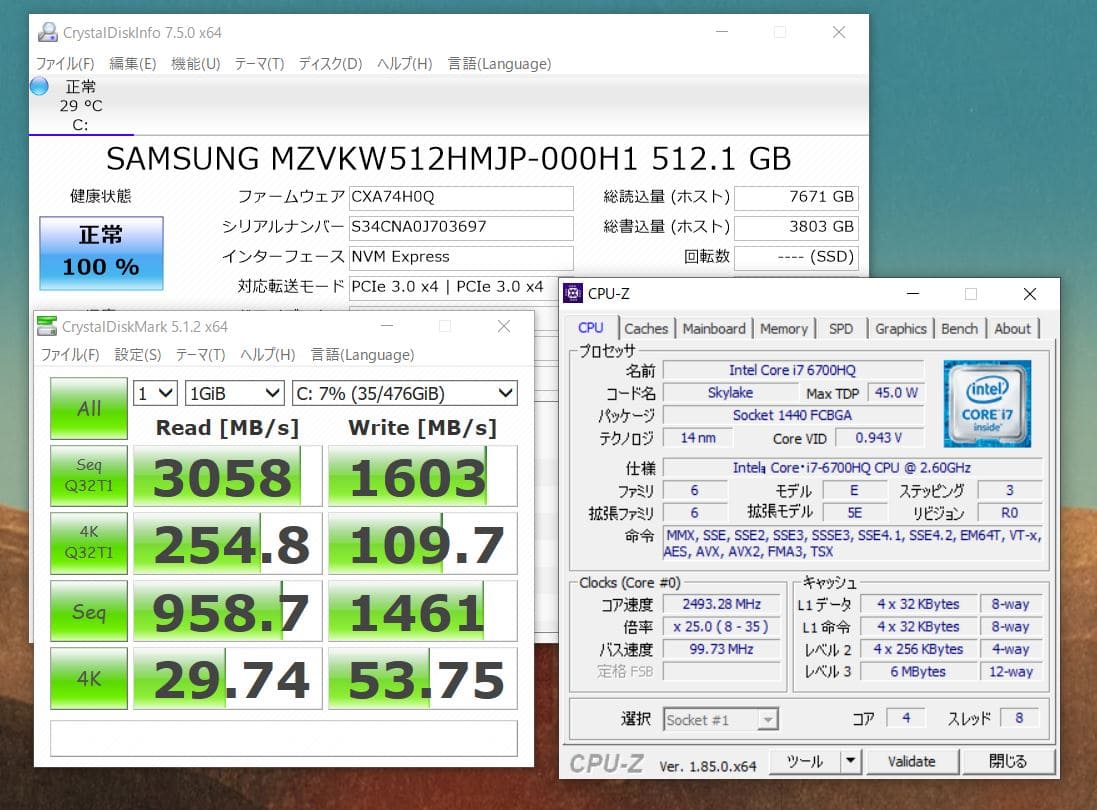Open the 機能(U) menu in CrystalDiskInfo
Image resolution: width=1097 pixels, height=810 pixels.
tap(195, 64)
